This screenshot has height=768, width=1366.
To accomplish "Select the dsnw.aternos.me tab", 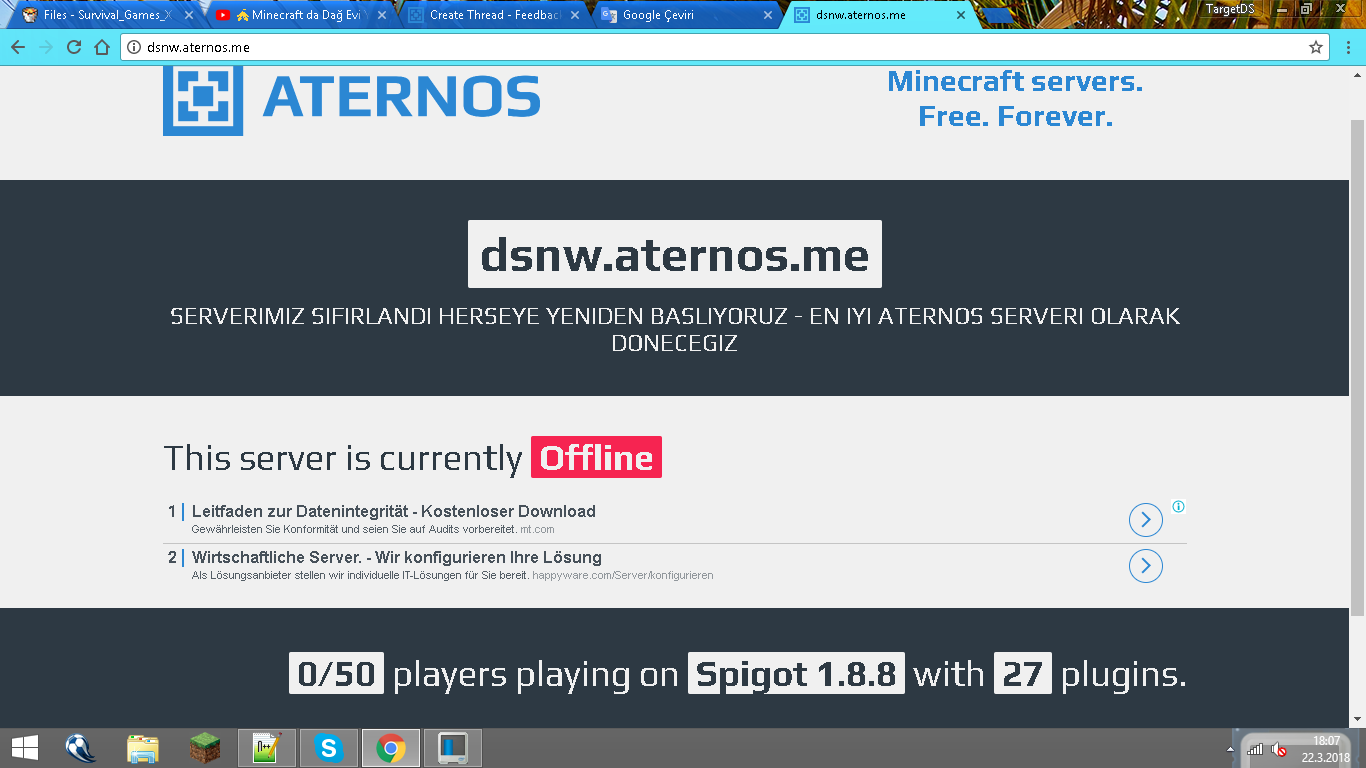I will coord(878,15).
